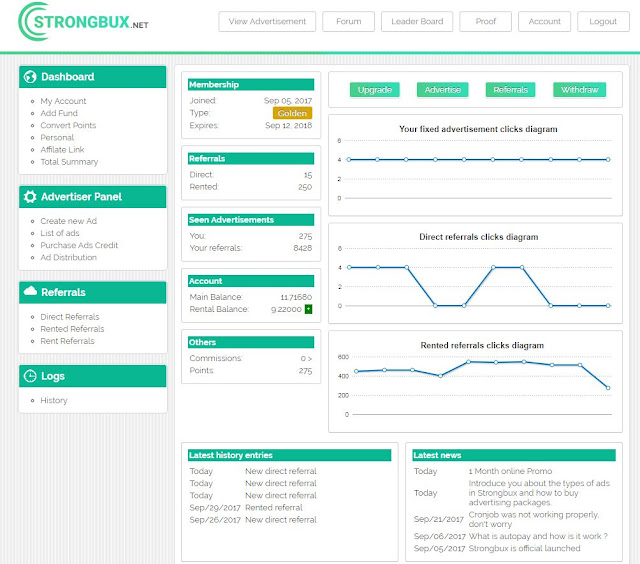640x564 pixels.
Task: Open Direct Referrals in the sidebar
Action: (70, 317)
